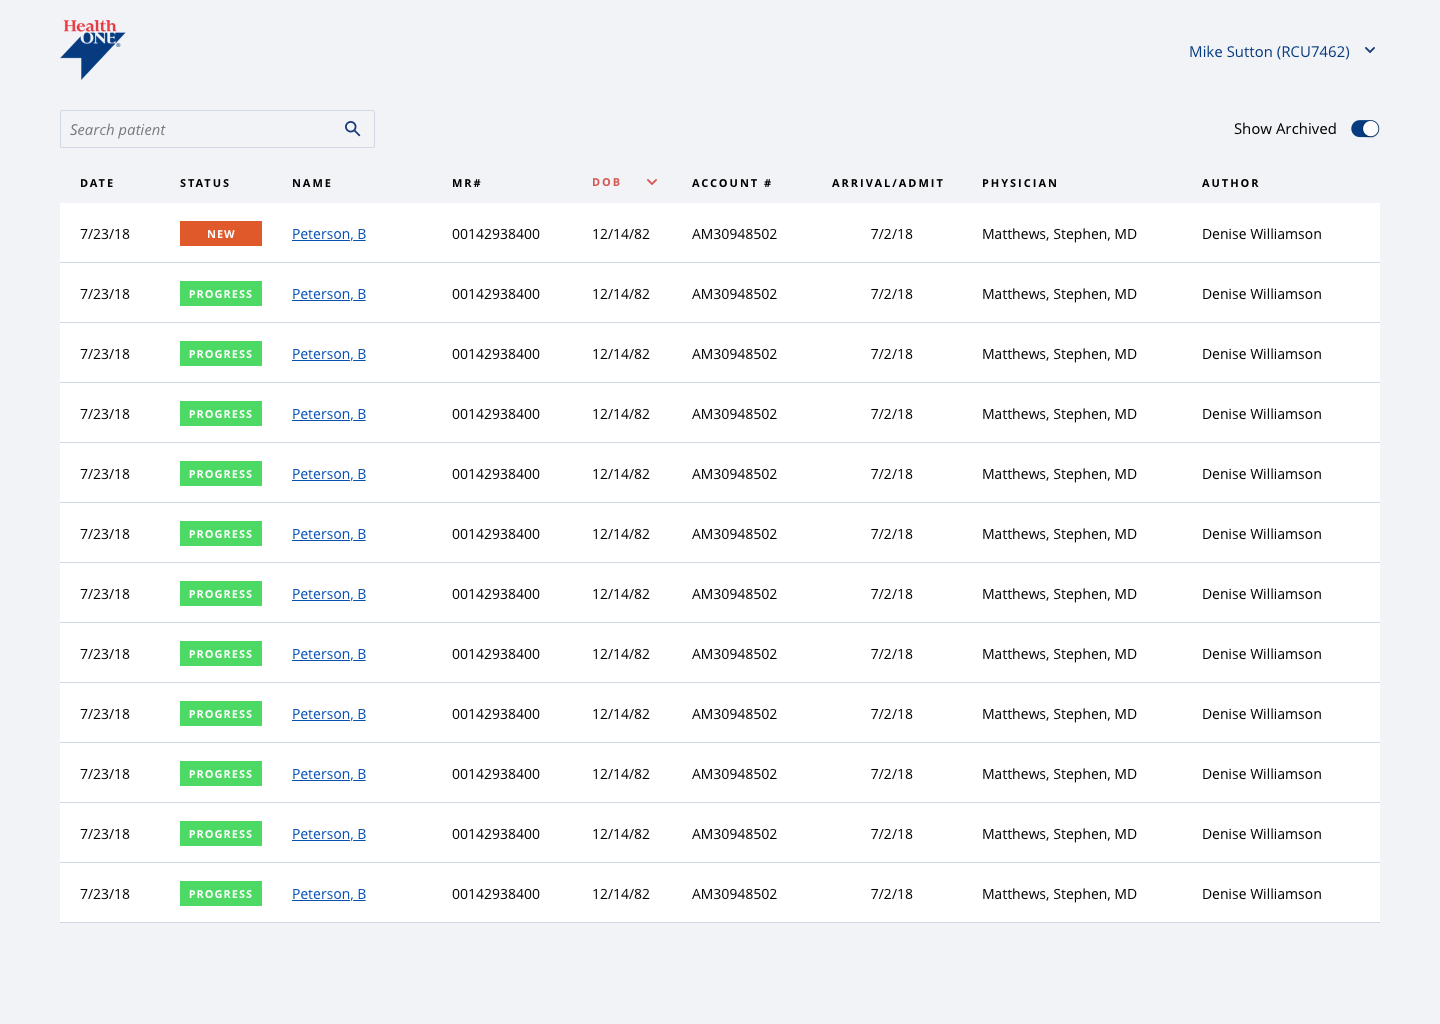This screenshot has height=1024, width=1440.
Task: Click the HealthONE logo
Action: point(93,49)
